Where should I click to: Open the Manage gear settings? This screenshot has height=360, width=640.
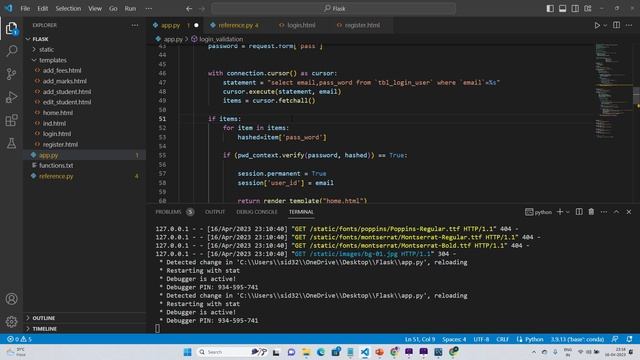pyautogui.click(x=11, y=322)
